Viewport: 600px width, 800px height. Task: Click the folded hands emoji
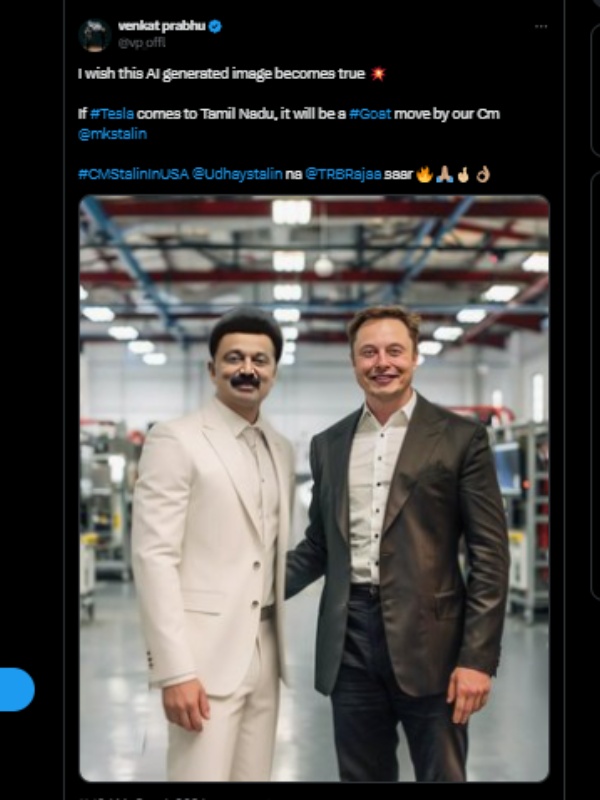point(444,174)
